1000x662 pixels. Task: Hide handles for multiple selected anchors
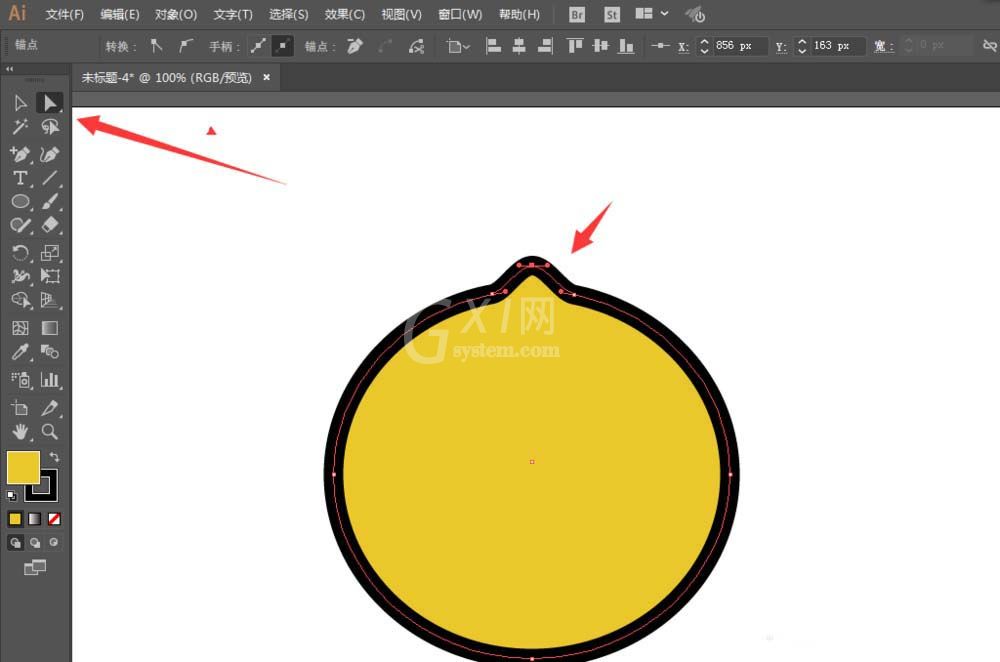tap(282, 45)
